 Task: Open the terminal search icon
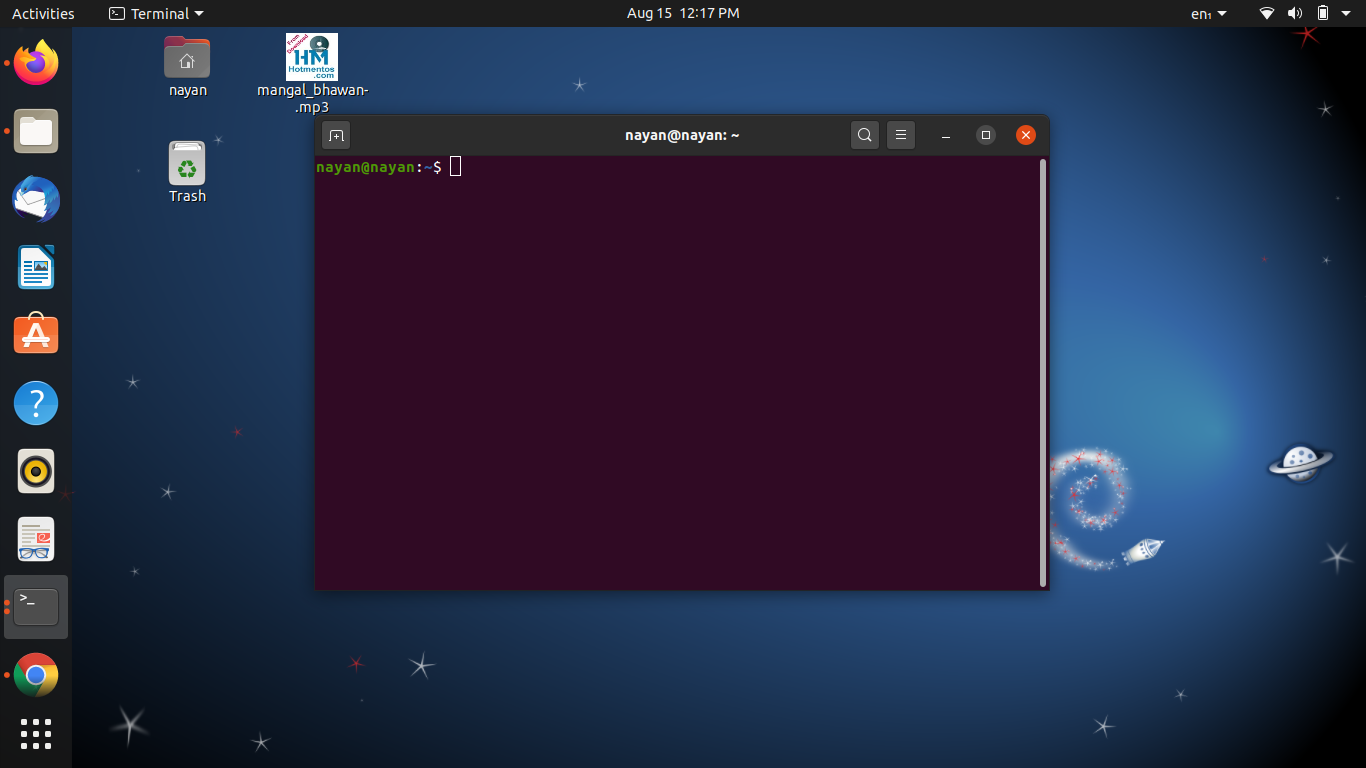[864, 134]
